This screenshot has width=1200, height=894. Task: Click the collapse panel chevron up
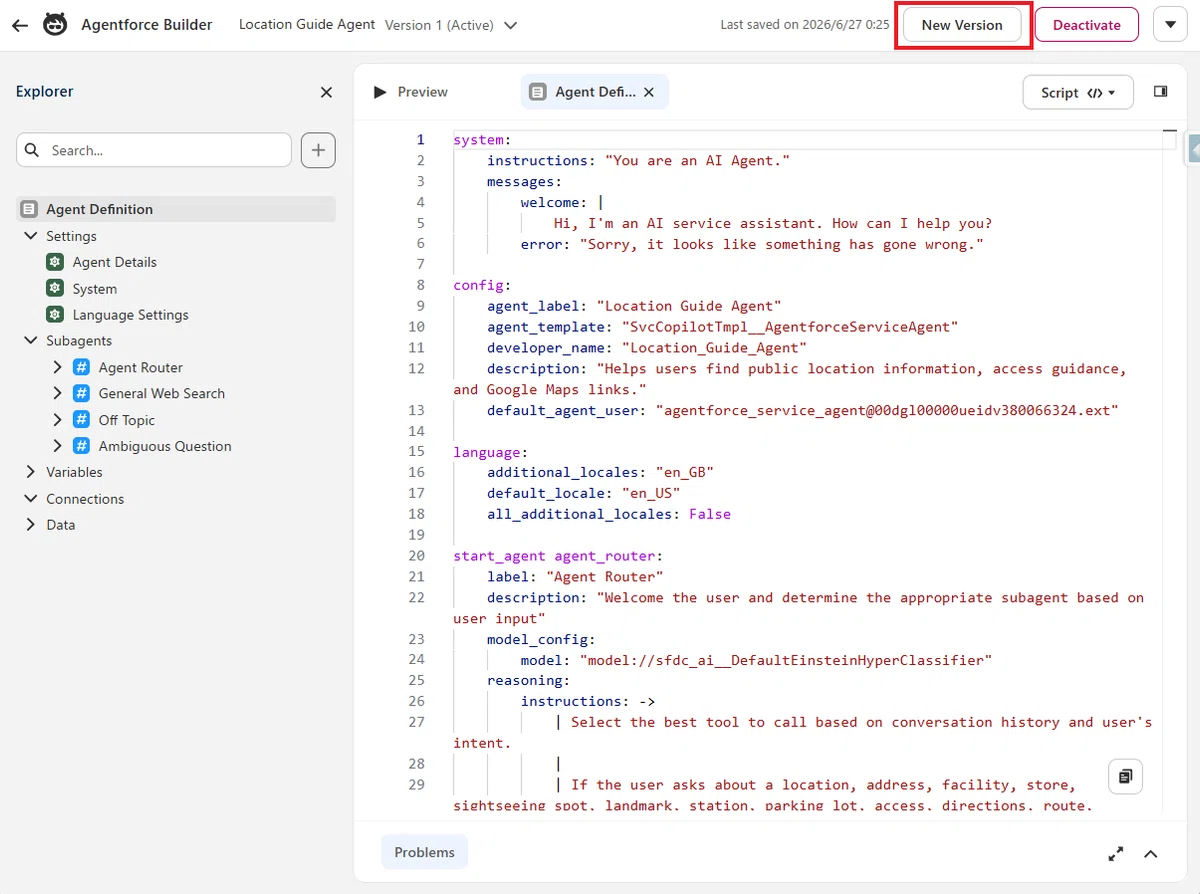(x=1151, y=854)
